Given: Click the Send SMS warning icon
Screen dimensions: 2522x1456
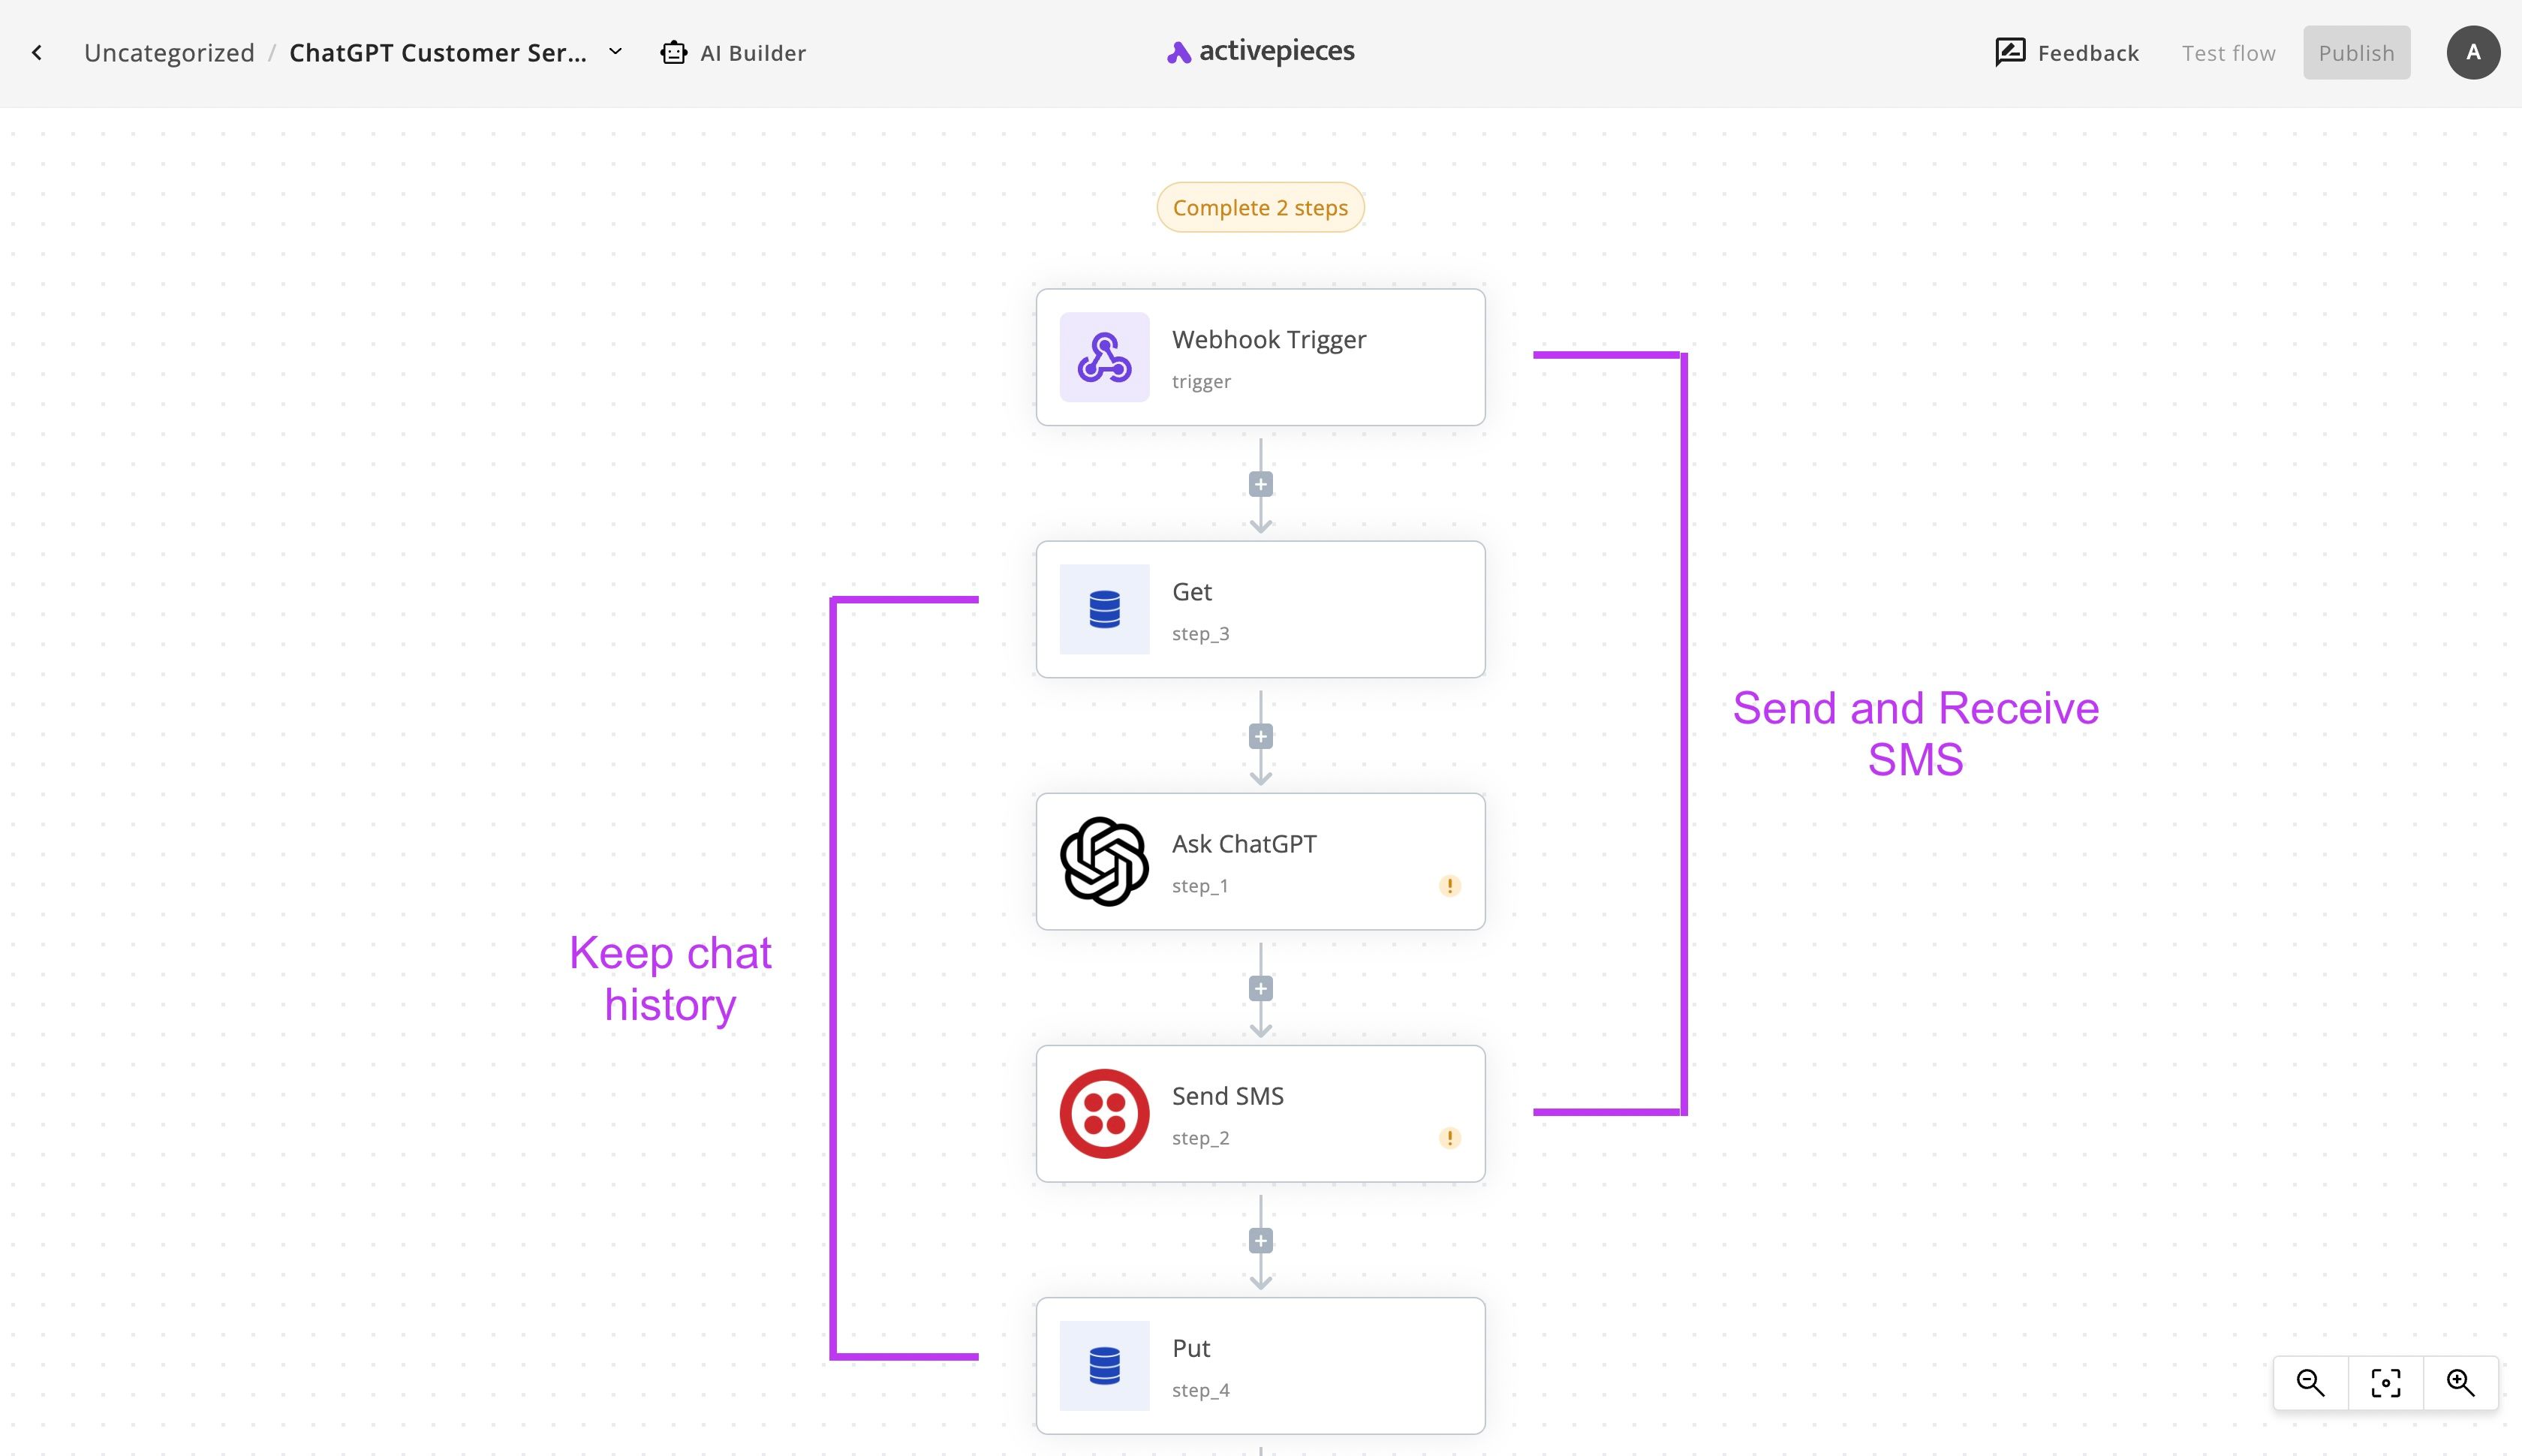Looking at the screenshot, I should tap(1449, 1138).
